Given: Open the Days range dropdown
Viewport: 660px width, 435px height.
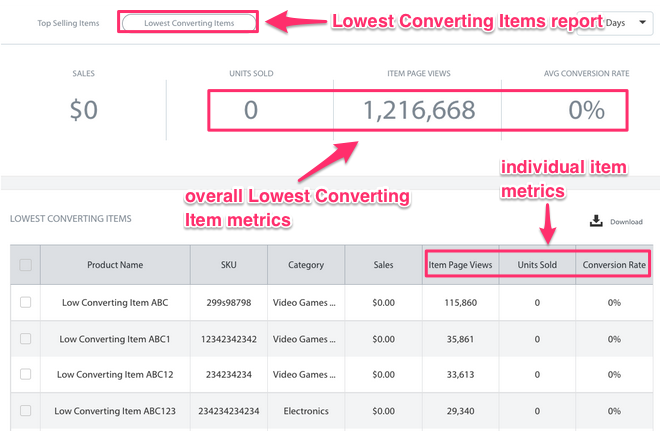Looking at the screenshot, I should click(x=615, y=23).
